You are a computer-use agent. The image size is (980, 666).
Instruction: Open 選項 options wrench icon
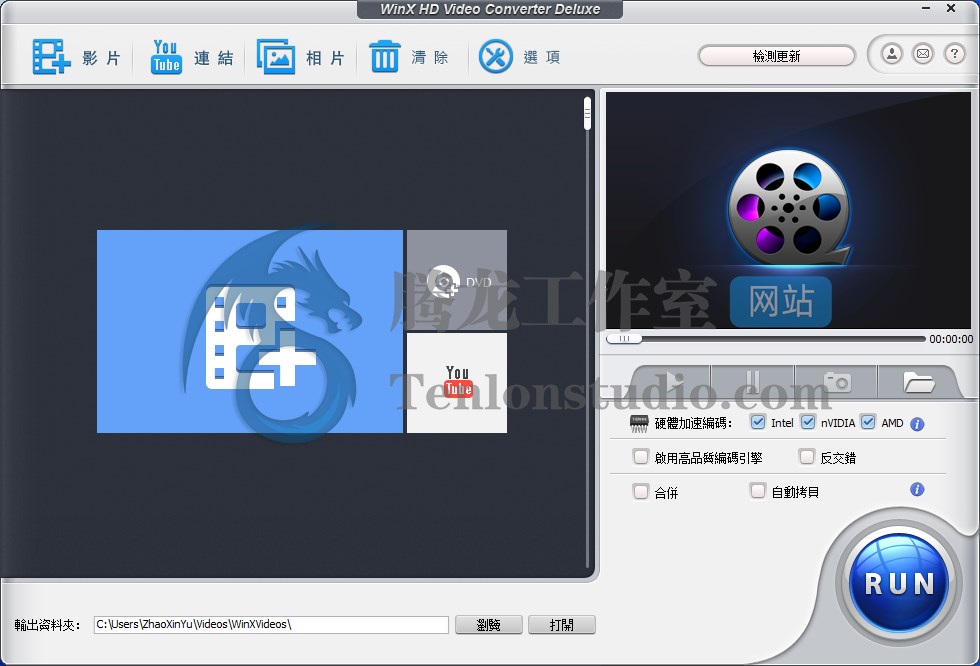[496, 57]
